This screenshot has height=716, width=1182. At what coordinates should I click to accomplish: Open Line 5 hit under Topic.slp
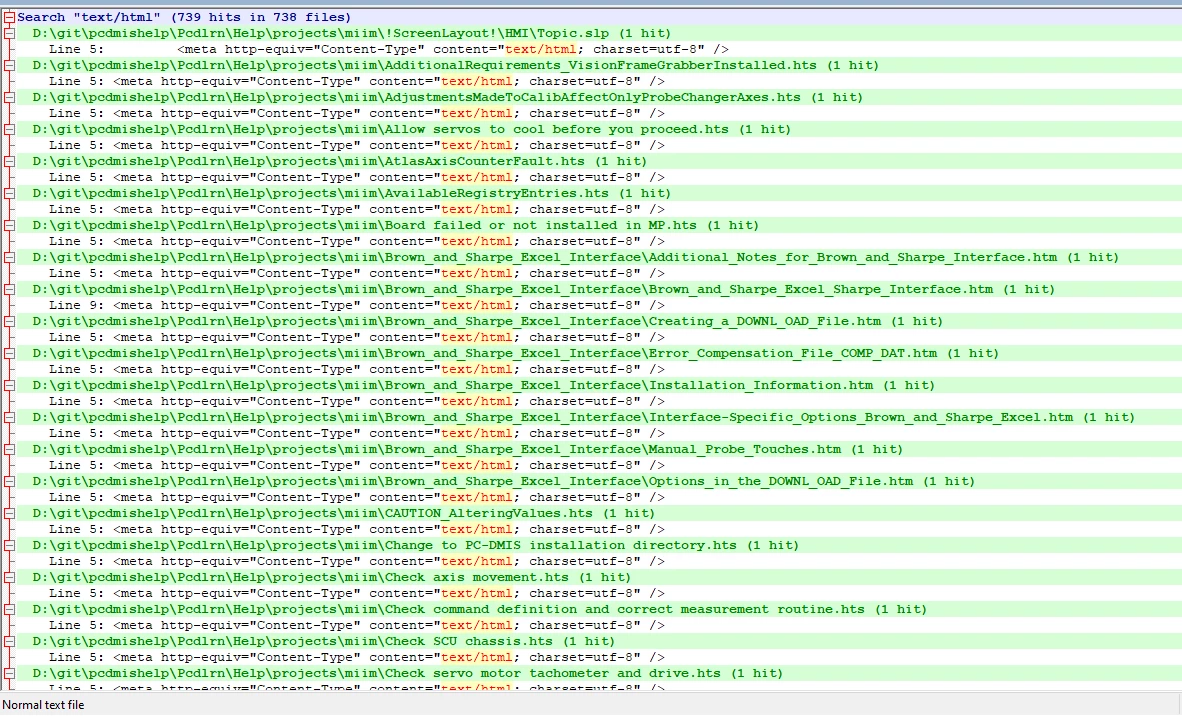click(x=389, y=49)
